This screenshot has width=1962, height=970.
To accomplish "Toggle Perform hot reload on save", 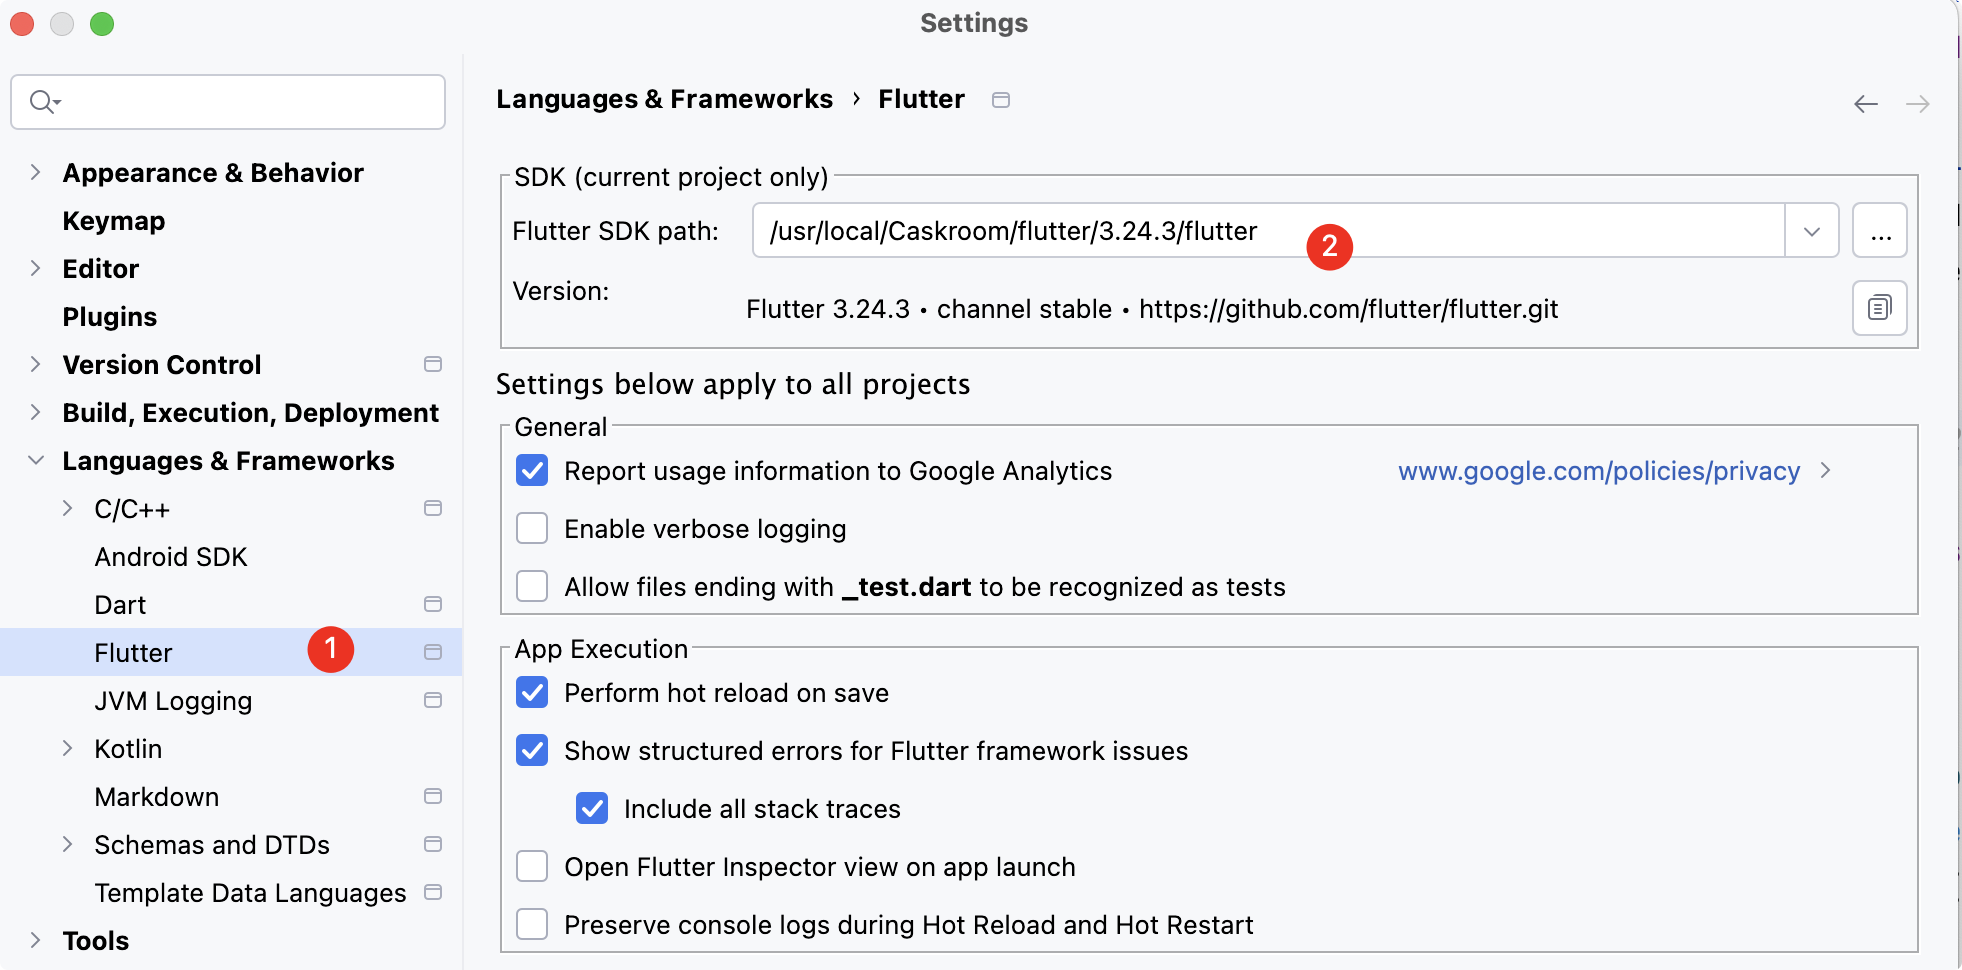I will [532, 693].
